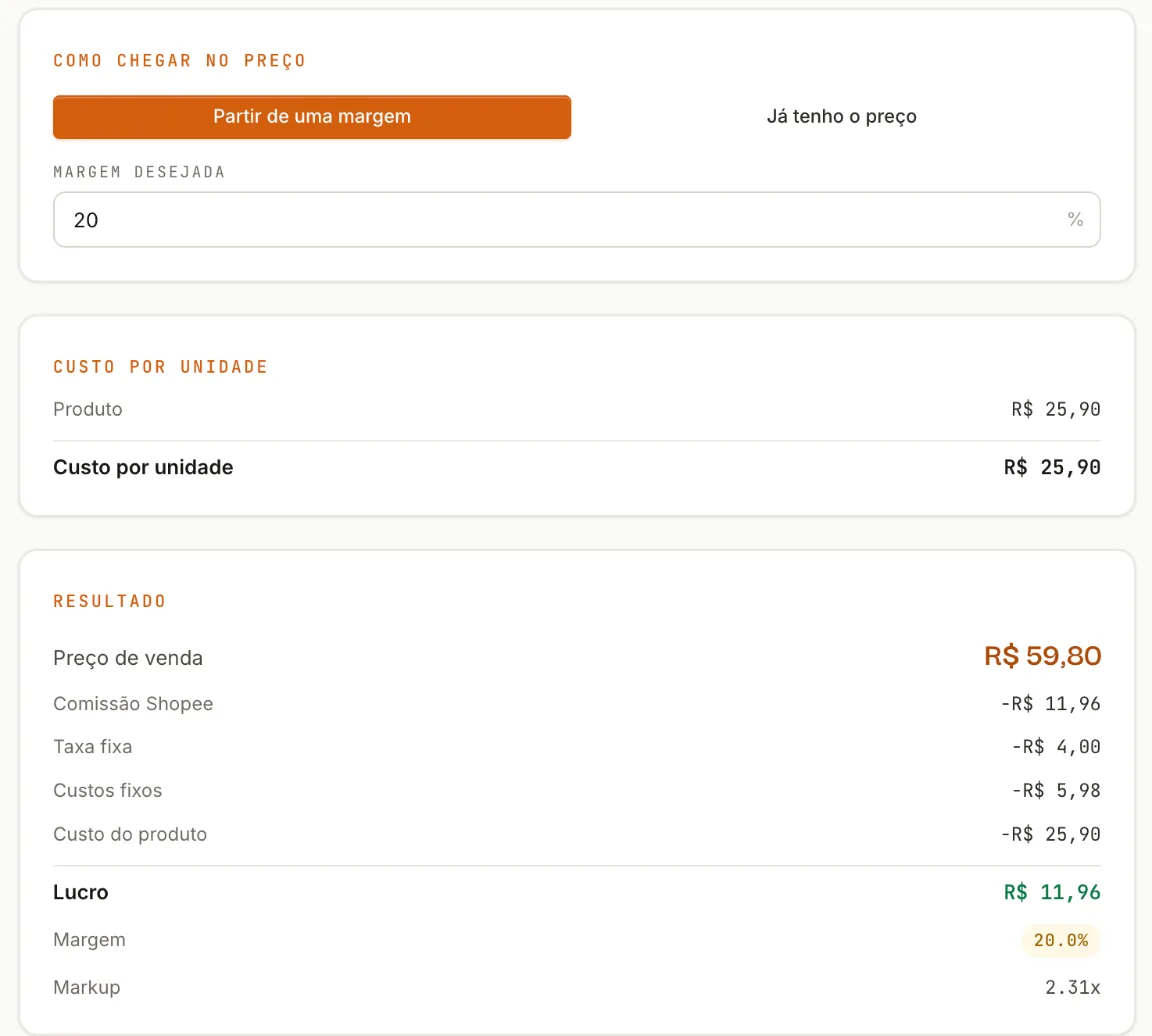The height and width of the screenshot is (1036, 1152).
Task: Click the 20.0% margin badge
Action: (x=1061, y=940)
